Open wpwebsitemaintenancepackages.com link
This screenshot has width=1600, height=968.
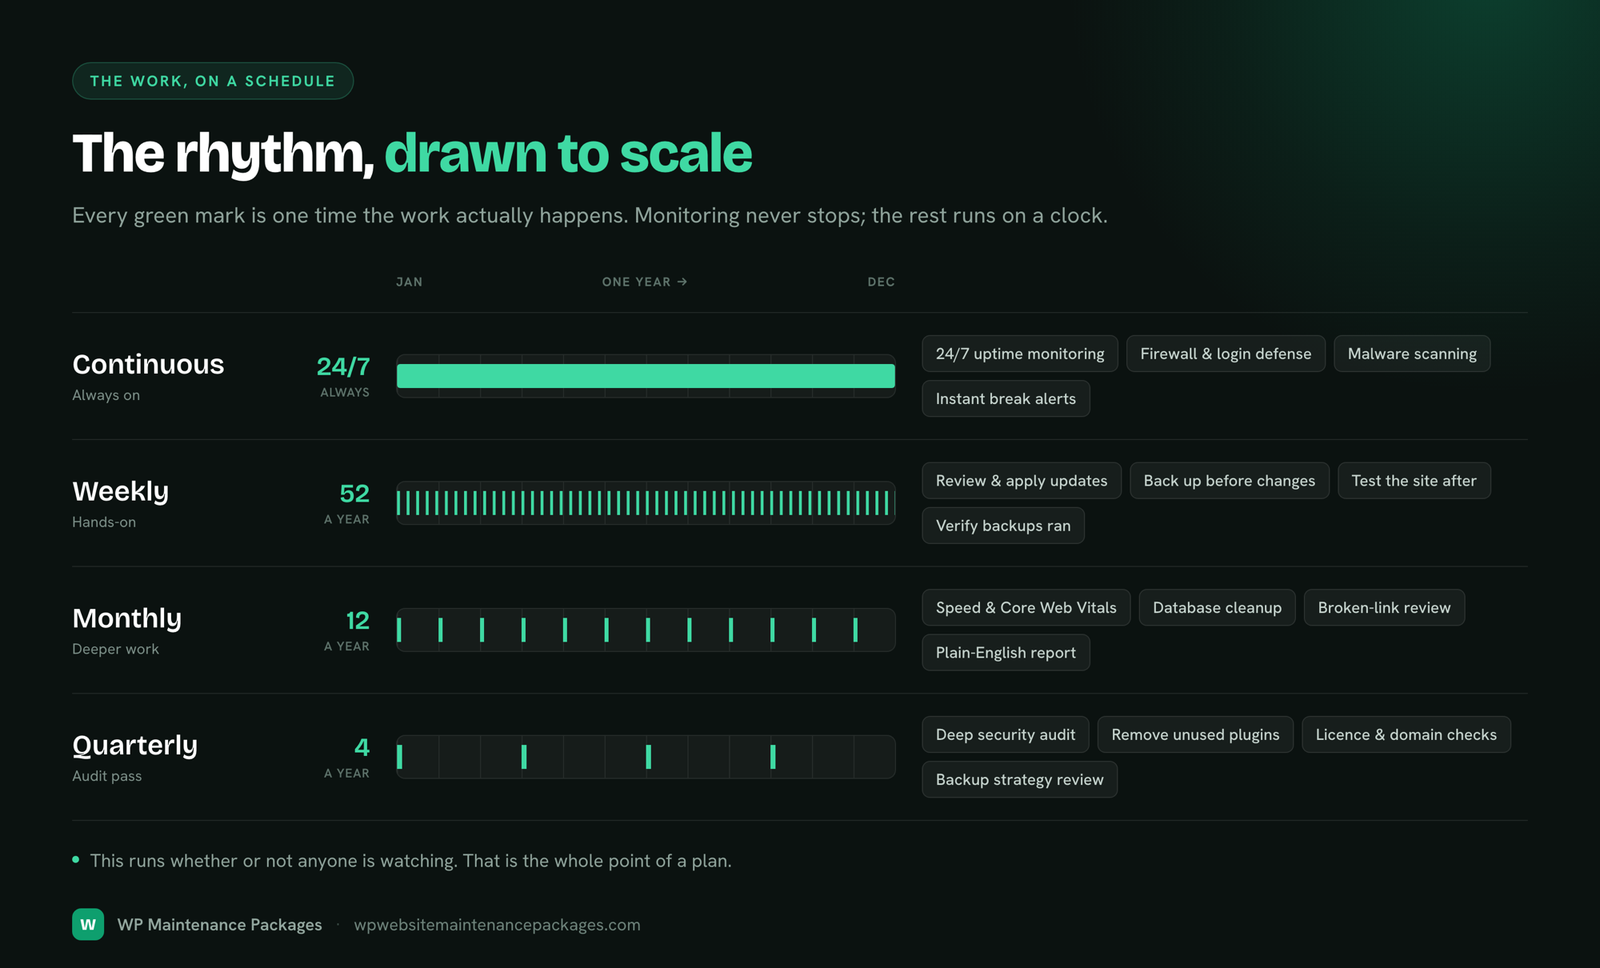tap(497, 925)
